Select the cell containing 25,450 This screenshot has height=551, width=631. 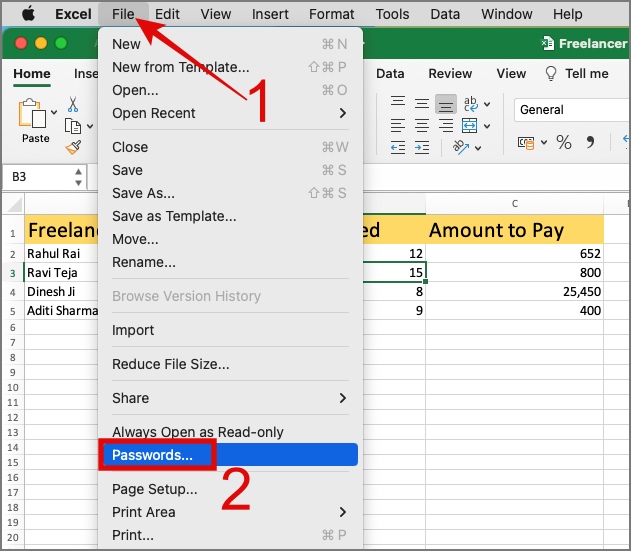point(514,291)
